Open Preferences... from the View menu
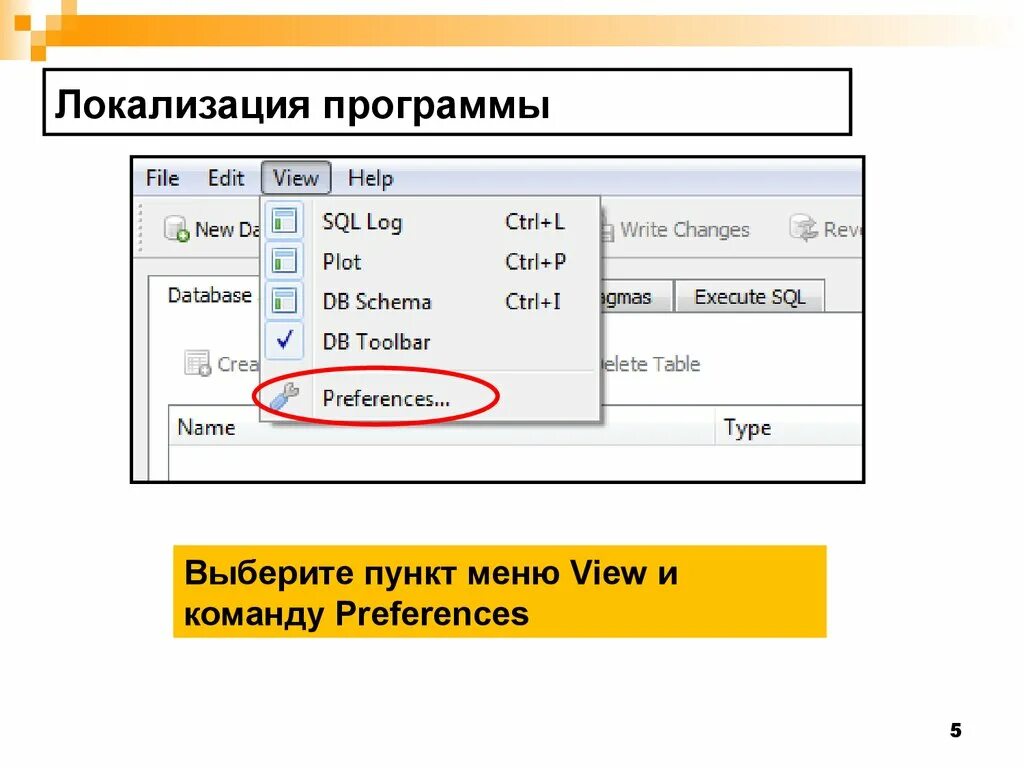The height and width of the screenshot is (768, 1024). (x=430, y=398)
